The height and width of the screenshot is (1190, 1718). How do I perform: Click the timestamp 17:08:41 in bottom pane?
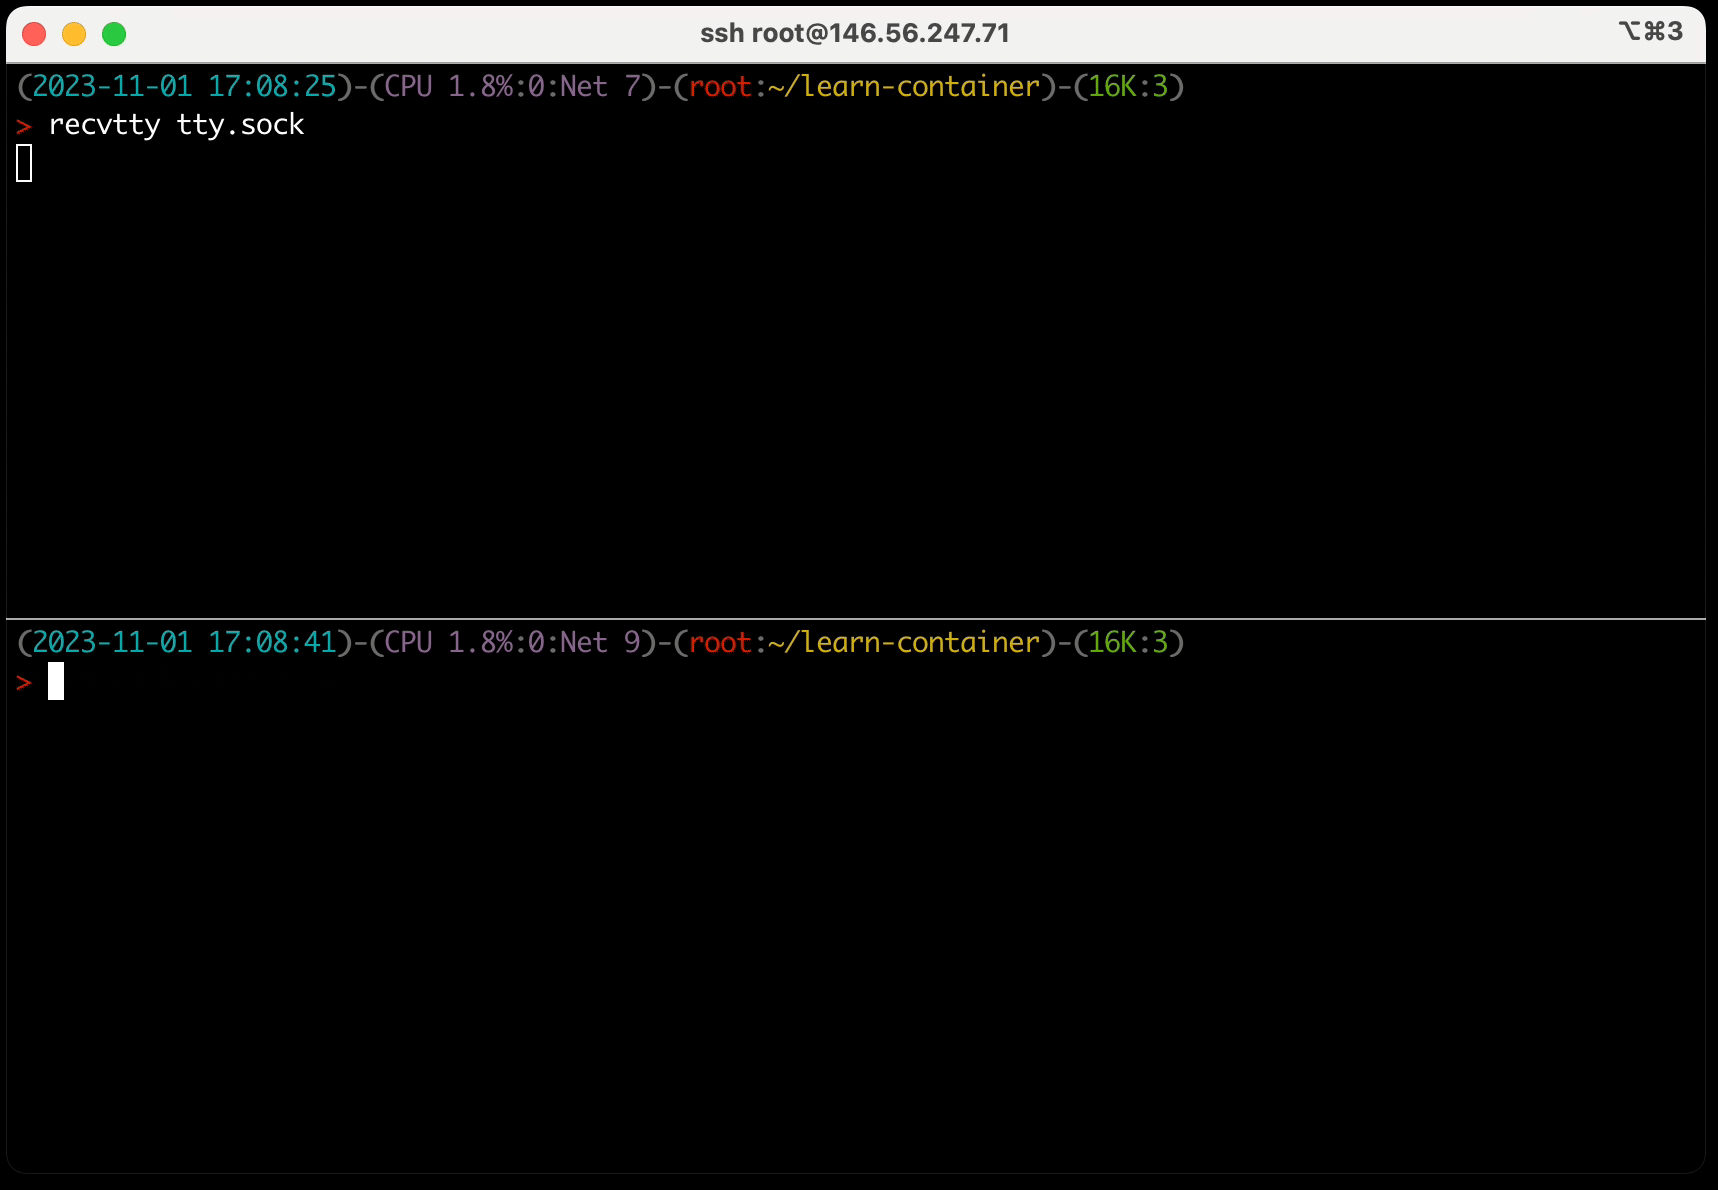pyautogui.click(x=272, y=643)
